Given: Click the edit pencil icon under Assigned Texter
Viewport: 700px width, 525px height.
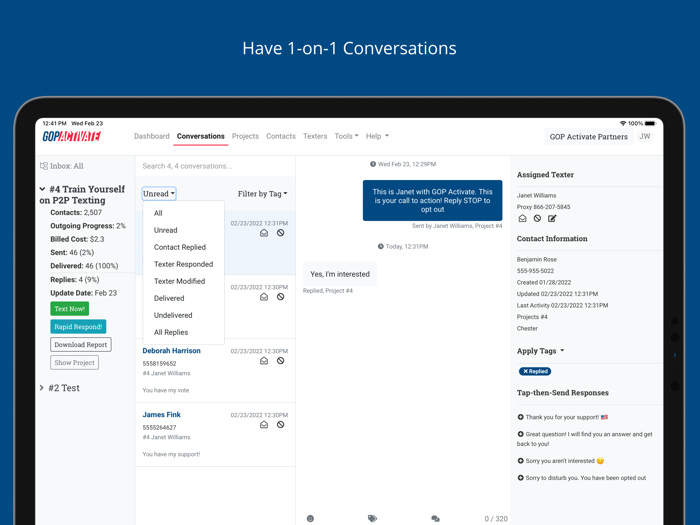Looking at the screenshot, I should [552, 218].
